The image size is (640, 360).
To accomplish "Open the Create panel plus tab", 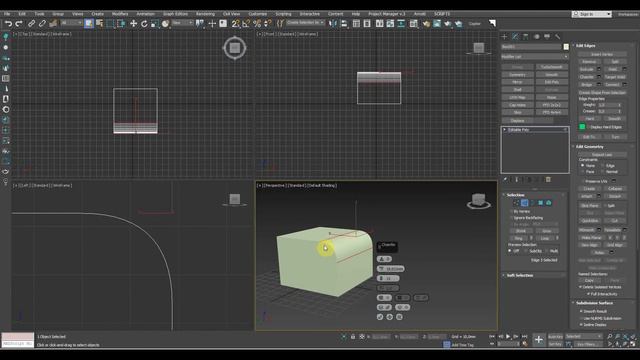I will click(504, 37).
